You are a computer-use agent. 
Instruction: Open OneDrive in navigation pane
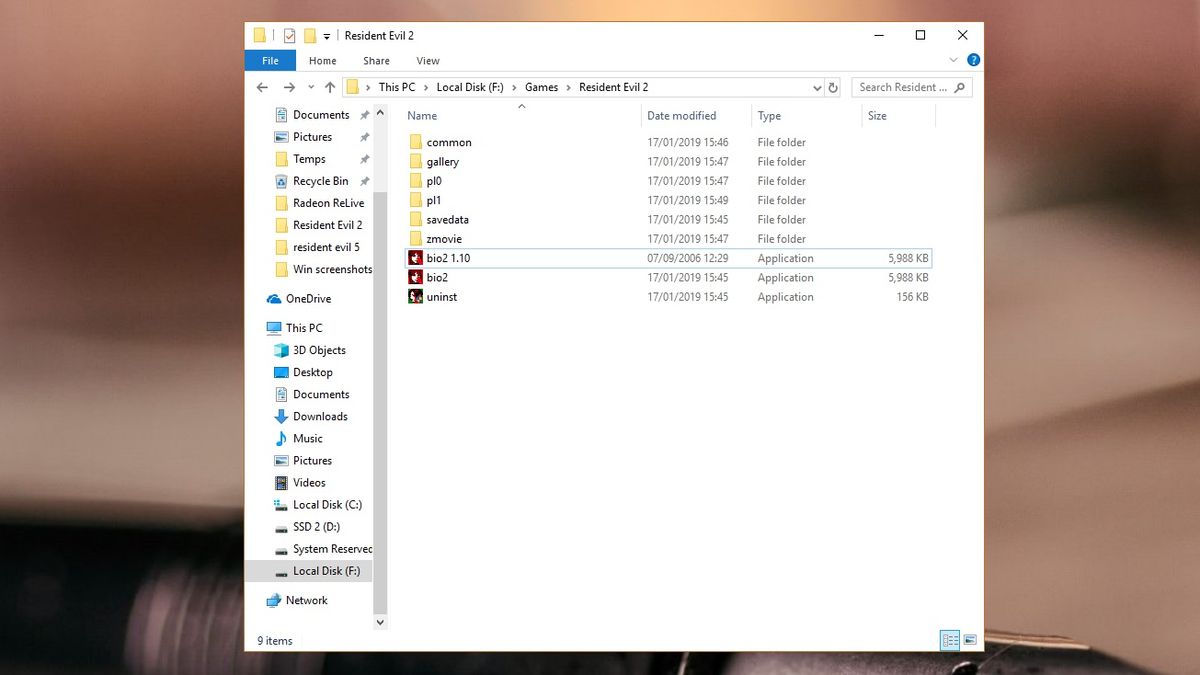click(x=298, y=298)
